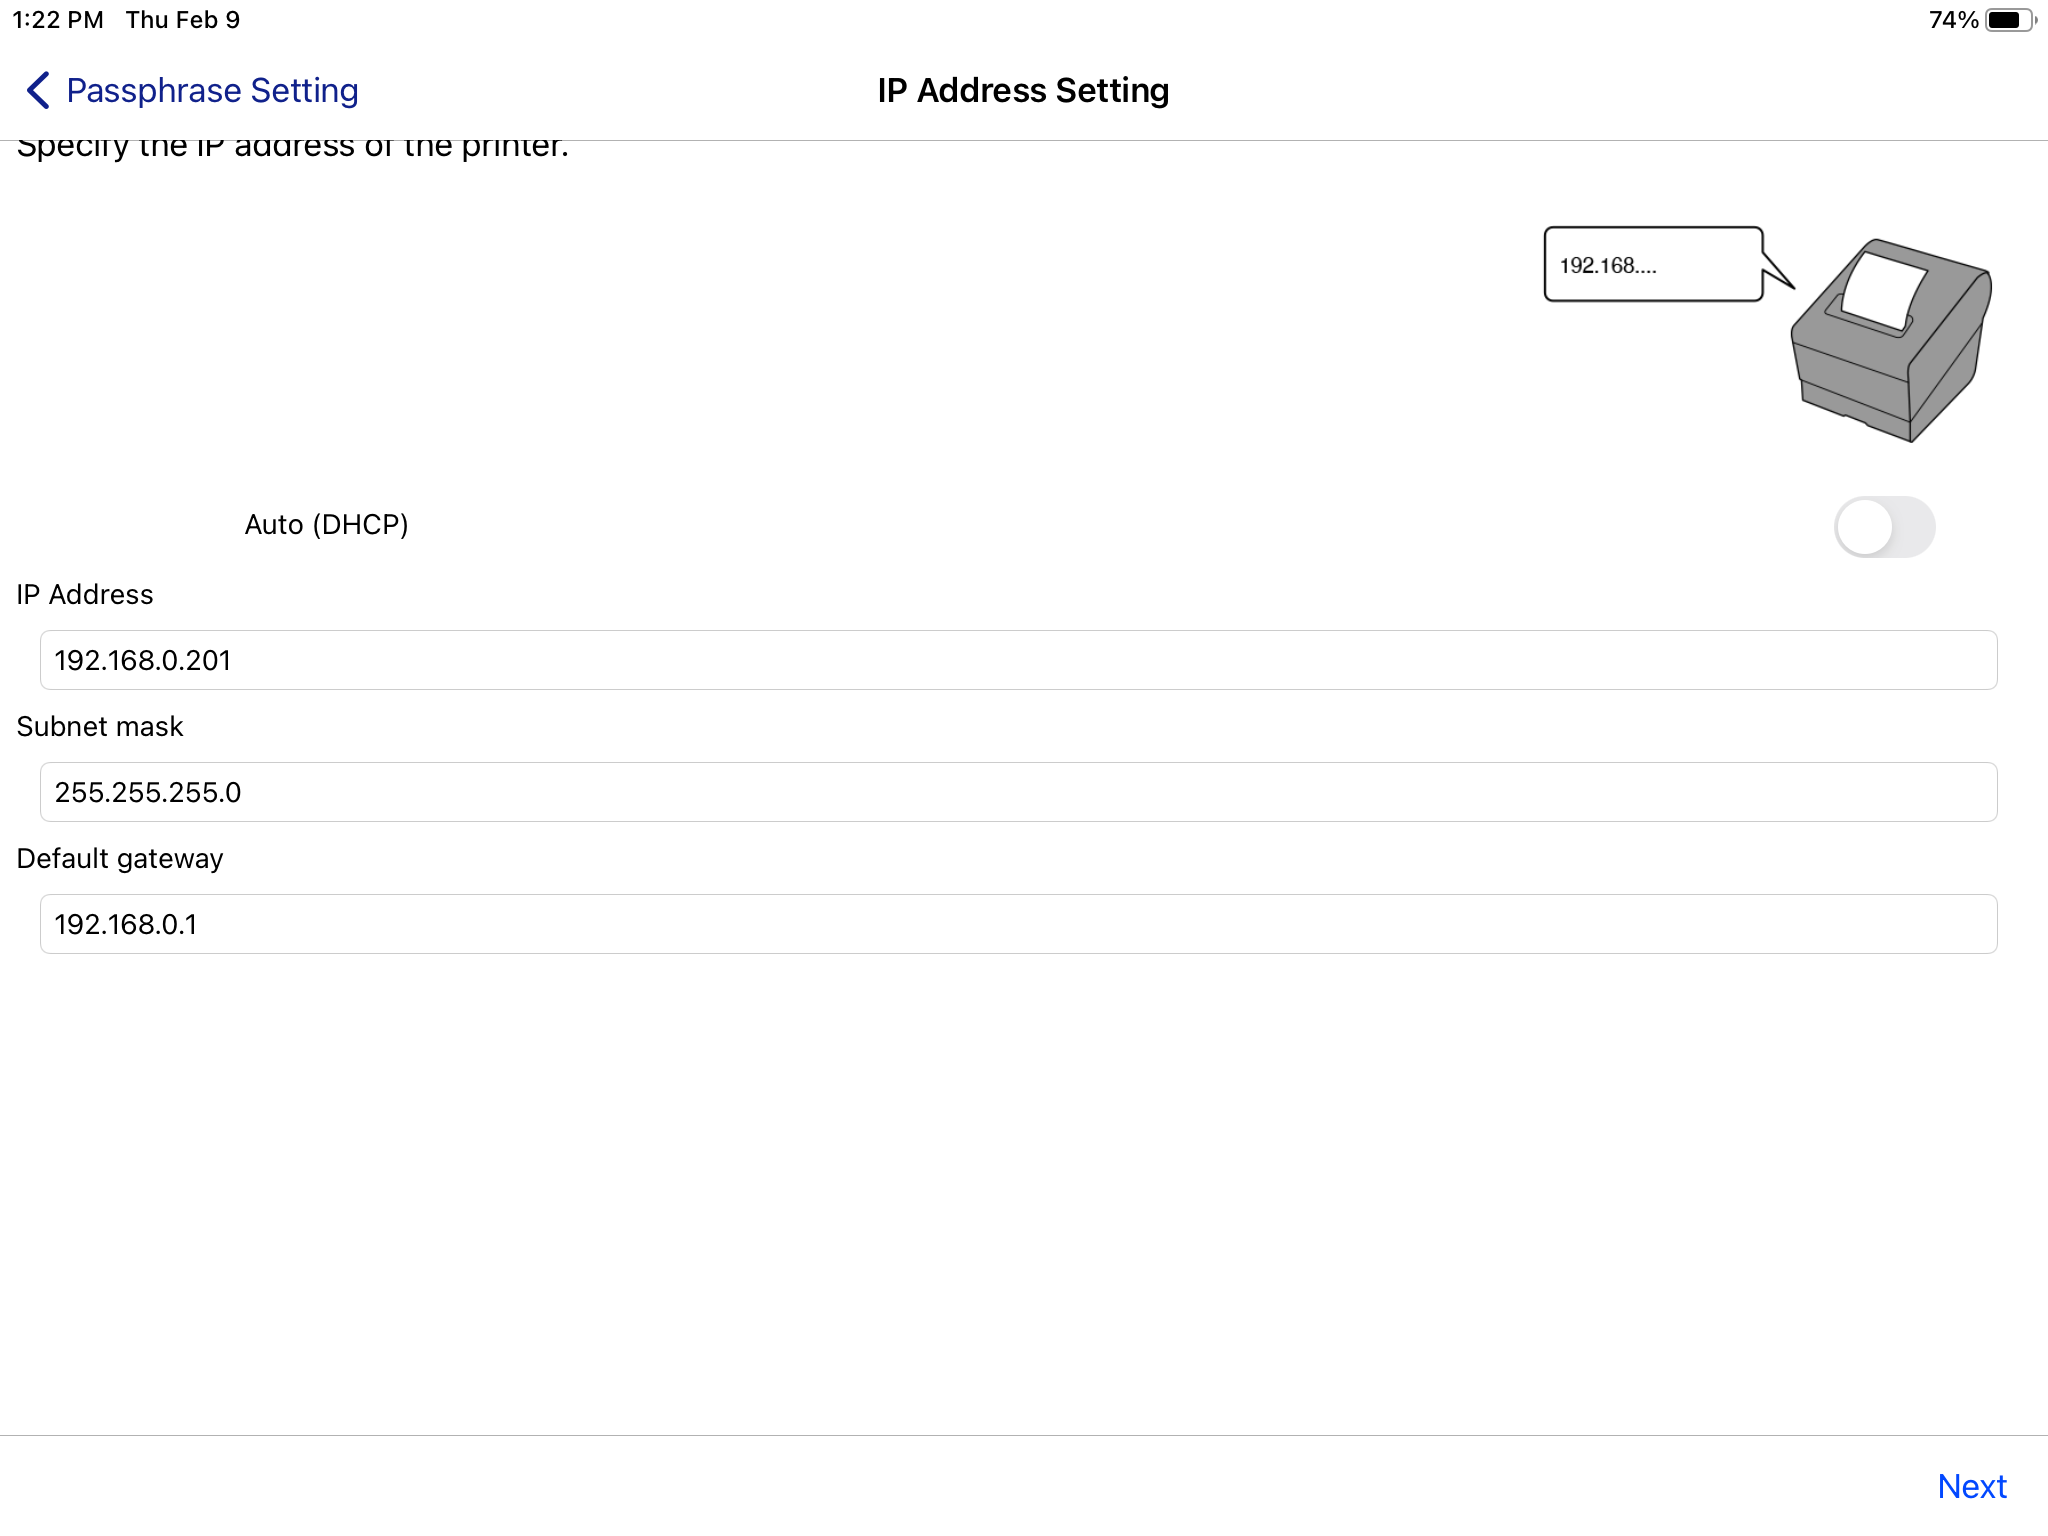Click the Subnet mask input field
Viewport: 2048px width, 1536px height.
pos(1018,792)
